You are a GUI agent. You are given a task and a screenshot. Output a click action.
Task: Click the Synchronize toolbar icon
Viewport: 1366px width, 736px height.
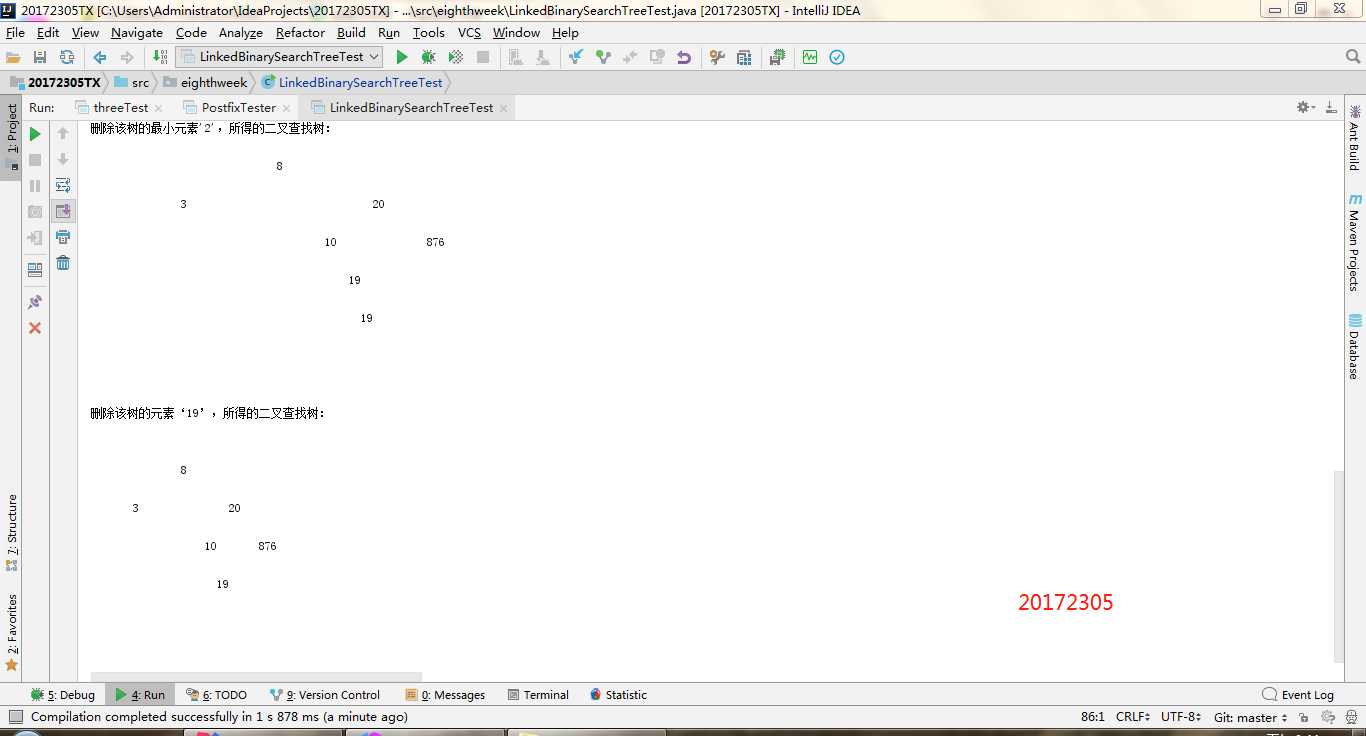coord(67,57)
